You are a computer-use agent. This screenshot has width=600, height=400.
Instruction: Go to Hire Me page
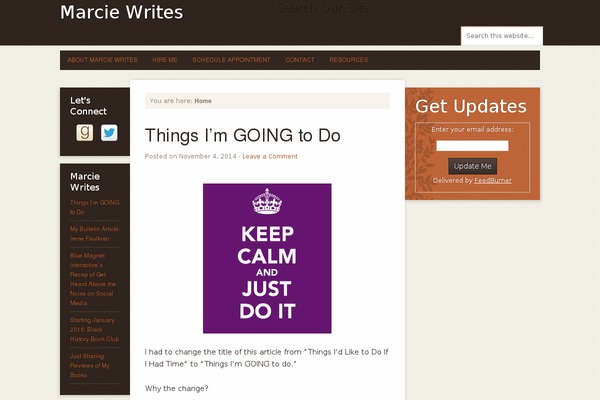click(165, 60)
